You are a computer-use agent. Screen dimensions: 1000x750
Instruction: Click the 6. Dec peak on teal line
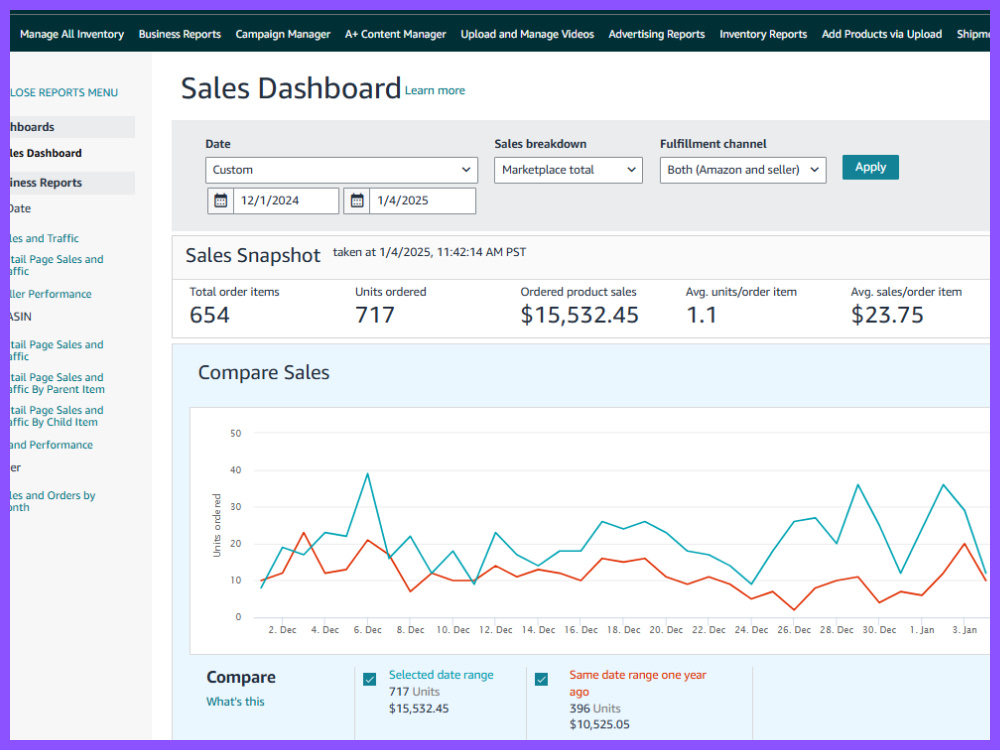[367, 474]
